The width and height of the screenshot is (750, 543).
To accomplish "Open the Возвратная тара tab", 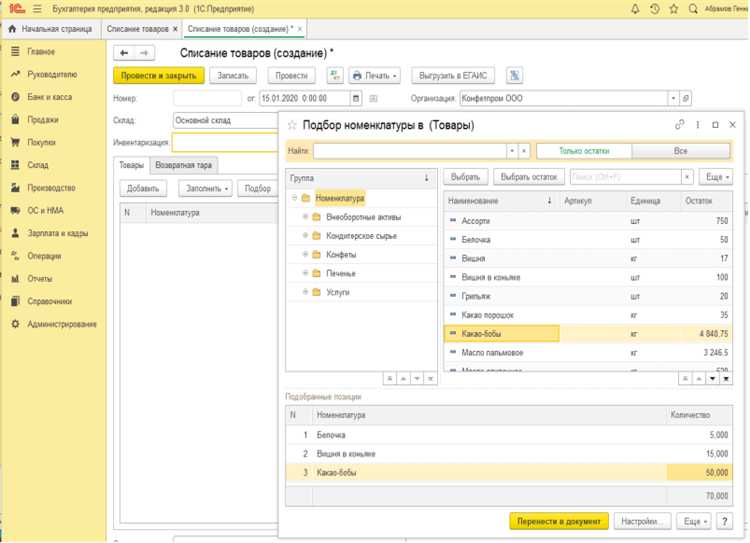I will [183, 165].
